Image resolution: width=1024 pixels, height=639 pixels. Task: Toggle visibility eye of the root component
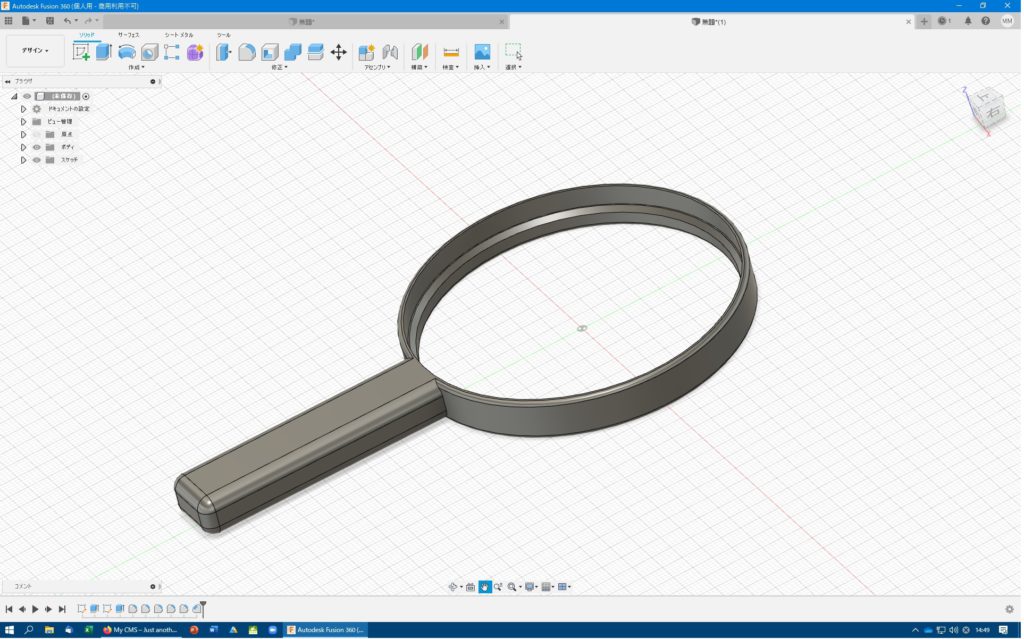[x=27, y=96]
